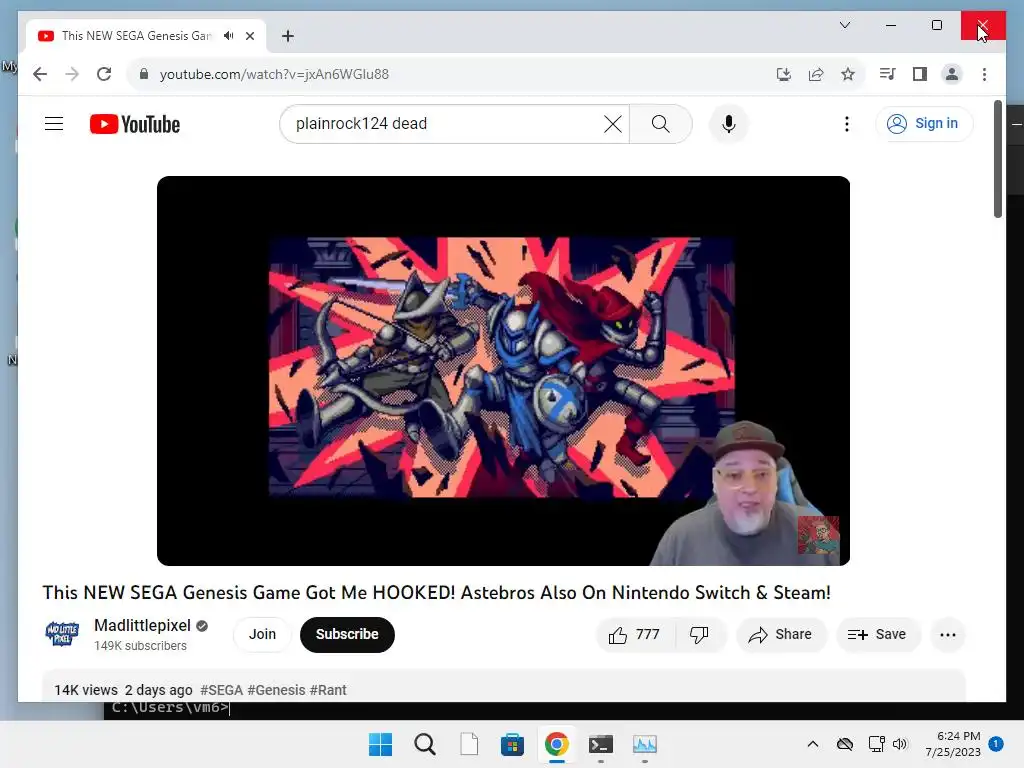Open the Chrome profile avatar
The image size is (1024, 768).
952,74
